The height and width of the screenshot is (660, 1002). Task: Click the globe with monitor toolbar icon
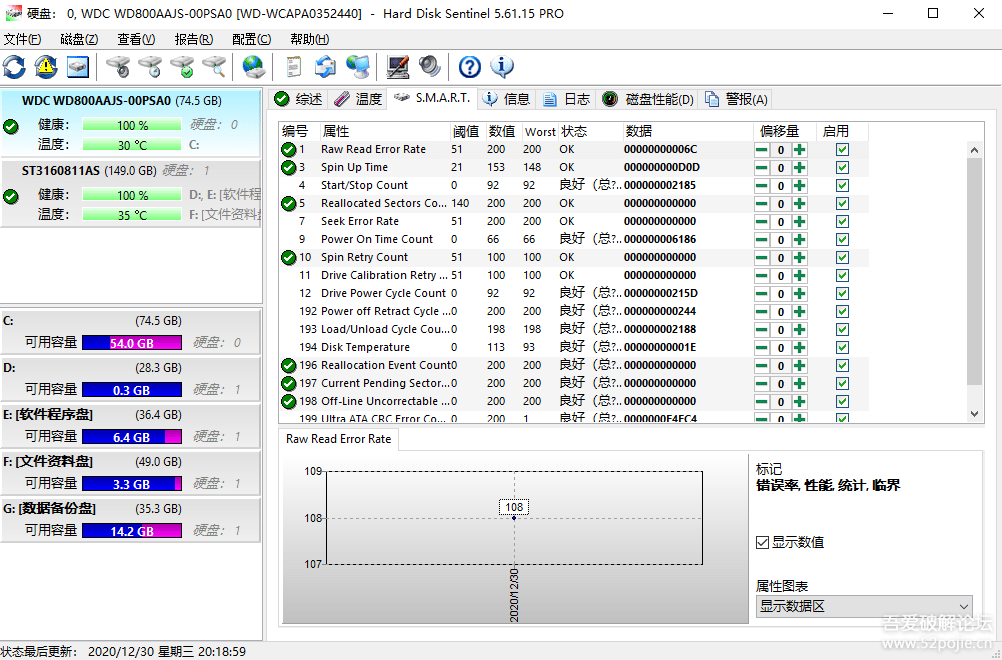pos(357,66)
